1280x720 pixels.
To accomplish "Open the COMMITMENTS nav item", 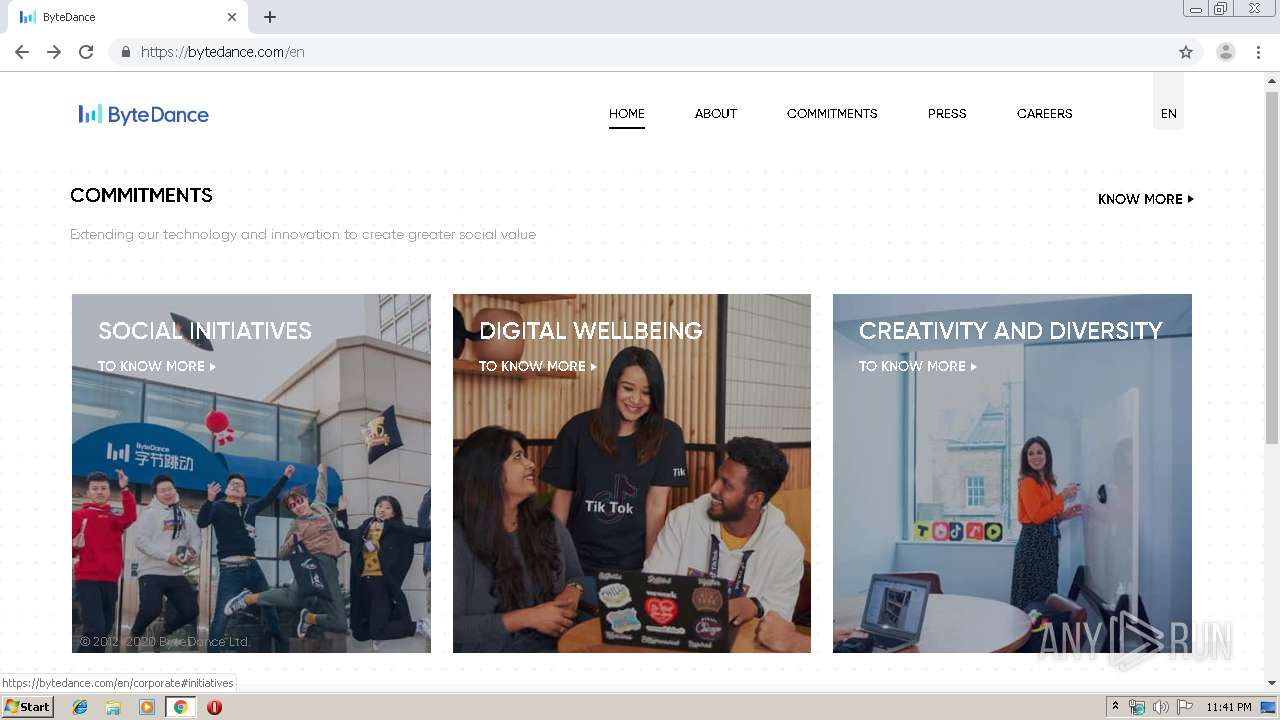I will coord(832,114).
